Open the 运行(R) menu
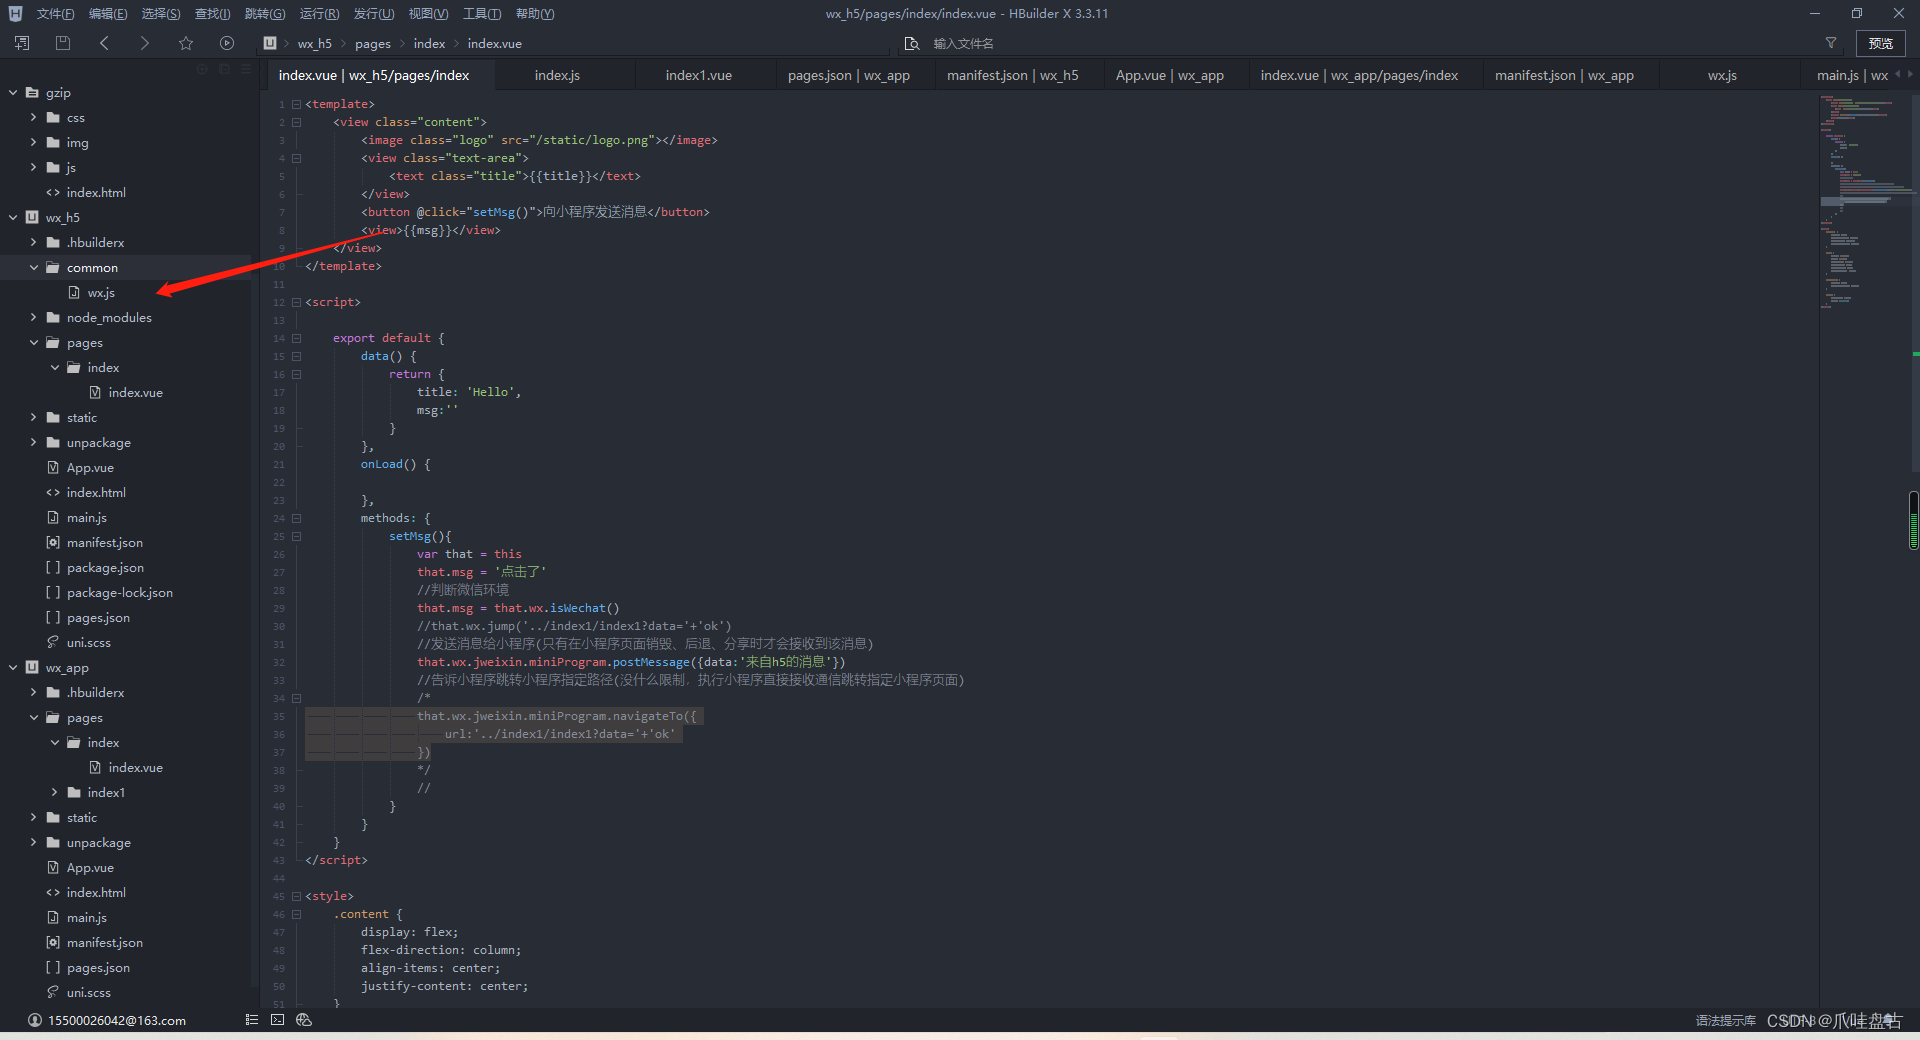The width and height of the screenshot is (1920, 1040). 318,13
